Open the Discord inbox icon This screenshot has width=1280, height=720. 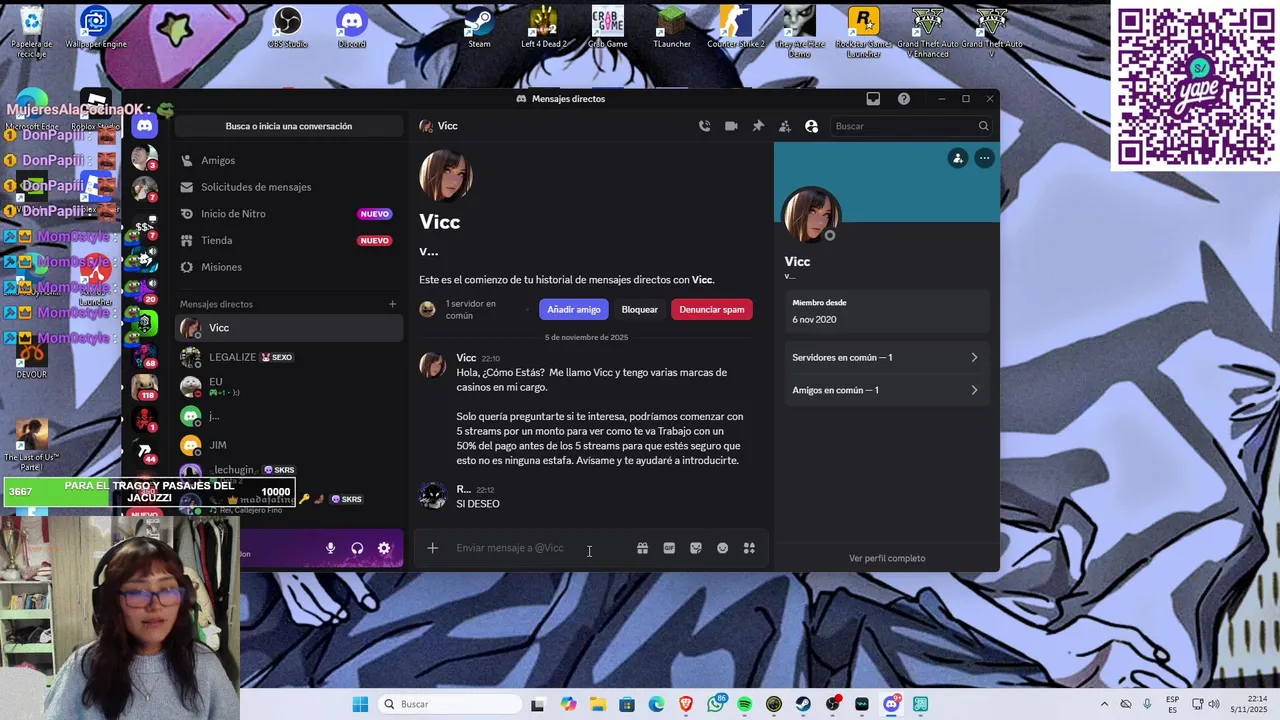coord(873,99)
